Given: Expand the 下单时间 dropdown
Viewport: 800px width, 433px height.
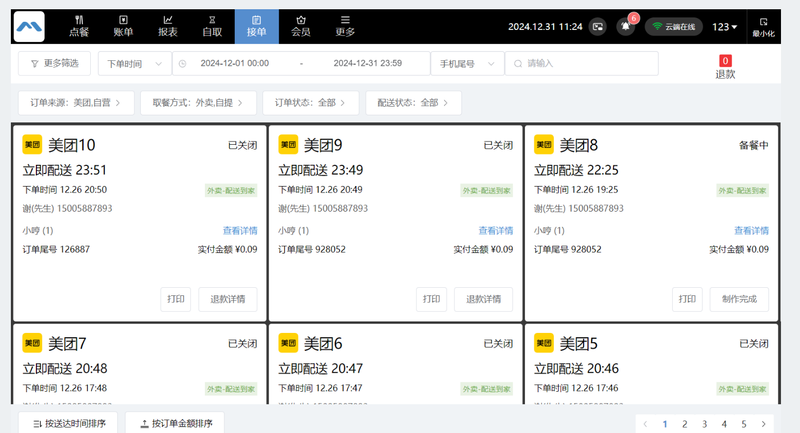Looking at the screenshot, I should tap(135, 64).
